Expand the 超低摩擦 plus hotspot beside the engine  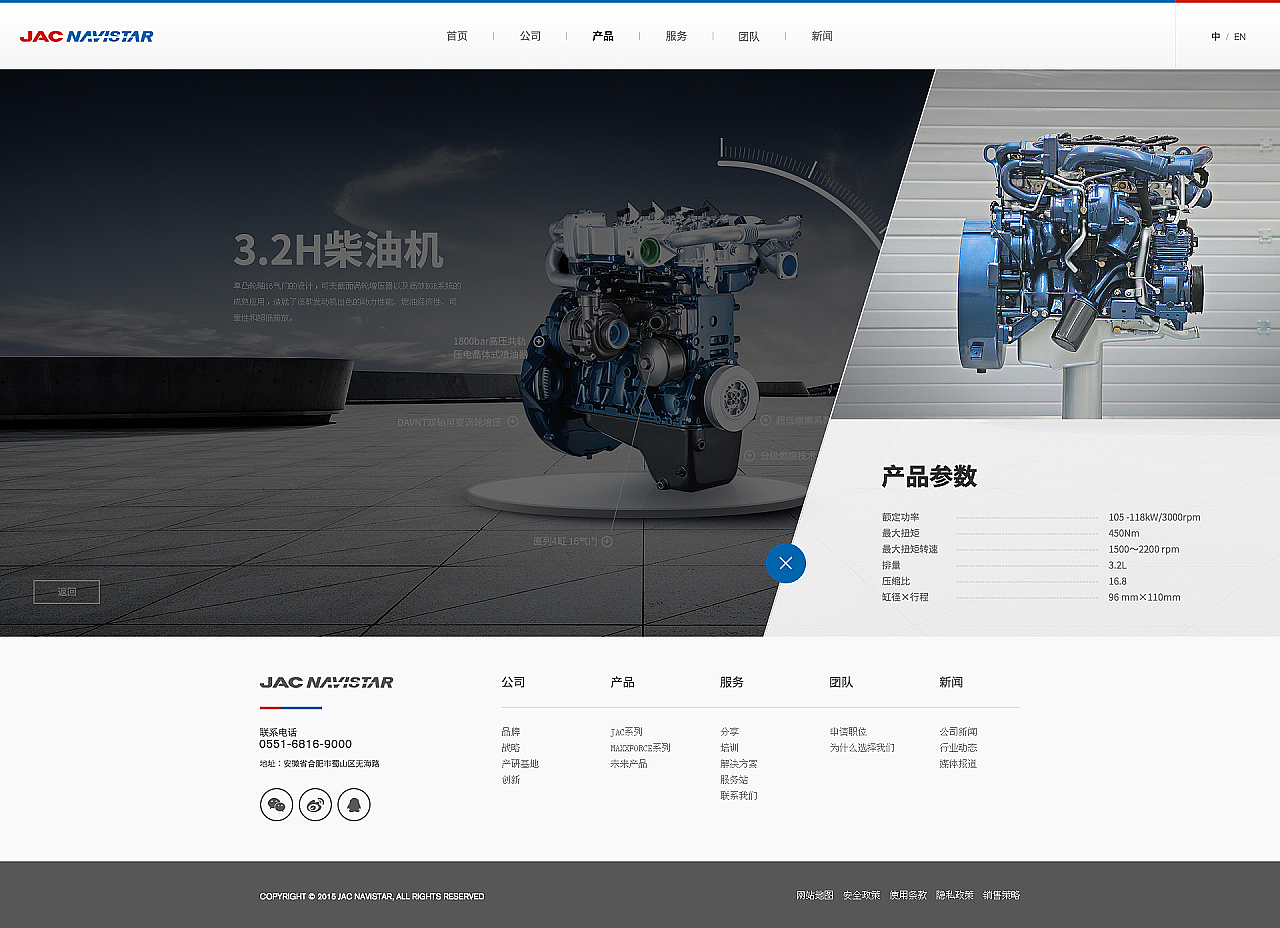(766, 421)
